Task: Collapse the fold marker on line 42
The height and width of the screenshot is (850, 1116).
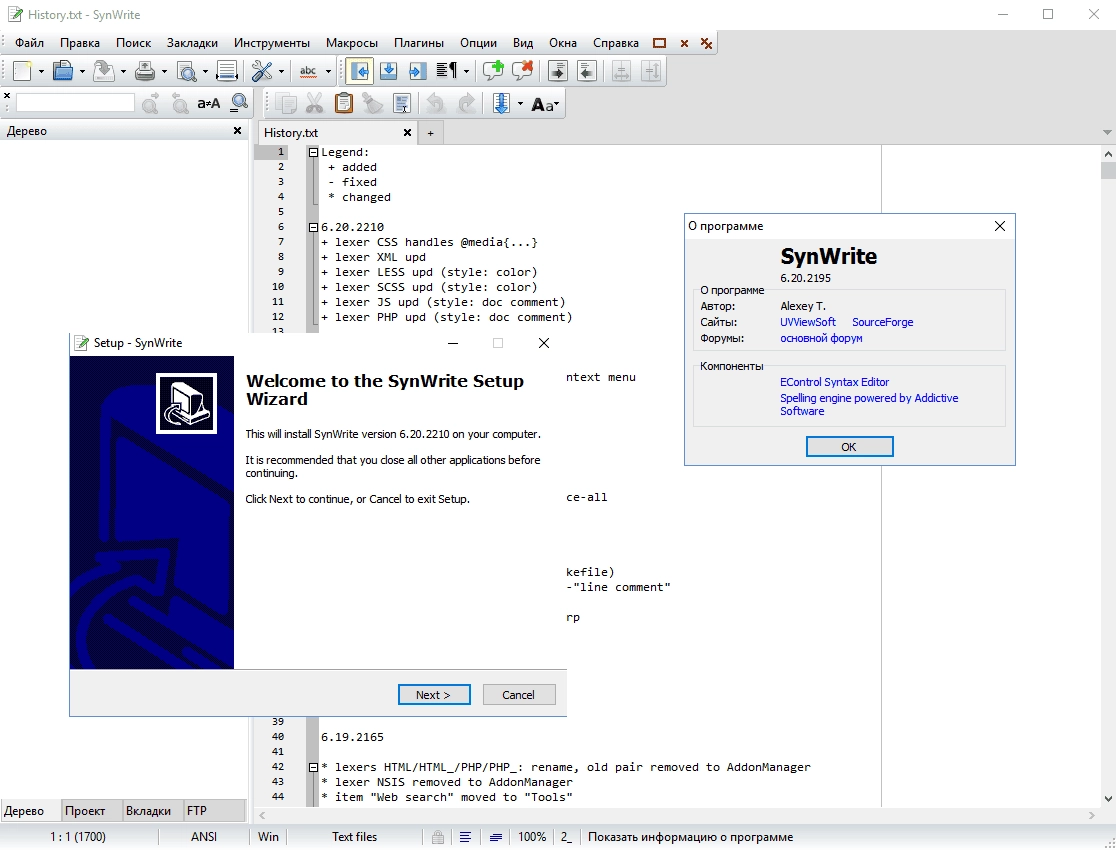Action: tap(313, 767)
